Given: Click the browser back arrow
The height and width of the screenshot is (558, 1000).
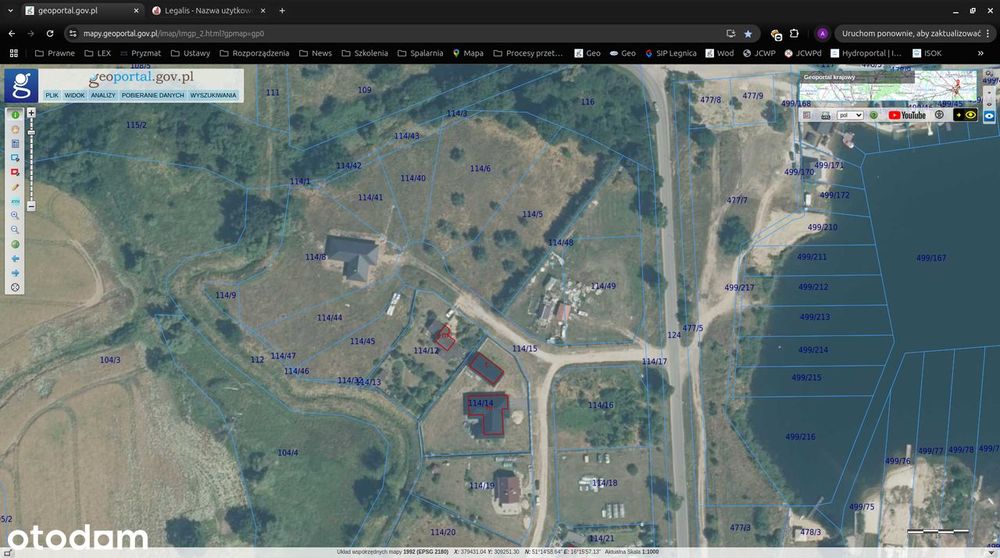Looking at the screenshot, I should click(x=11, y=33).
